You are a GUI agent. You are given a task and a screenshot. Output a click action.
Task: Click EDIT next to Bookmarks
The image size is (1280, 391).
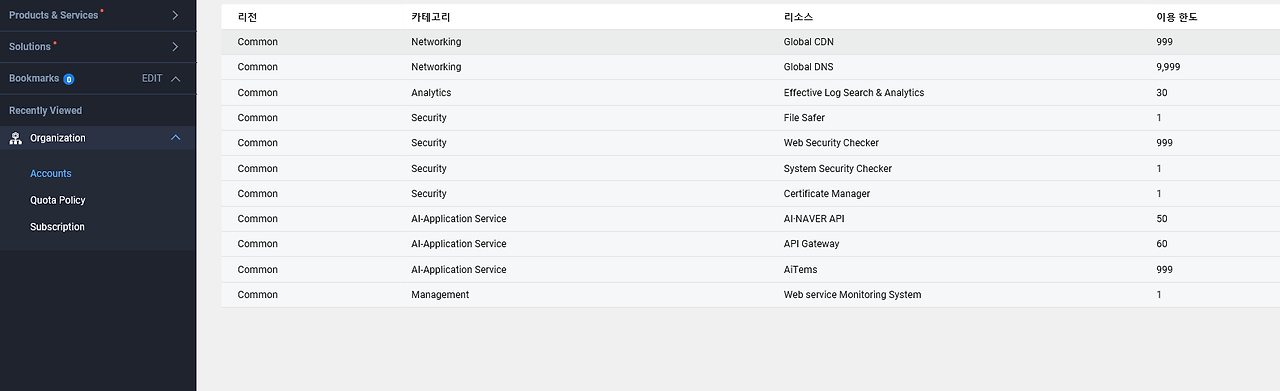coord(152,78)
